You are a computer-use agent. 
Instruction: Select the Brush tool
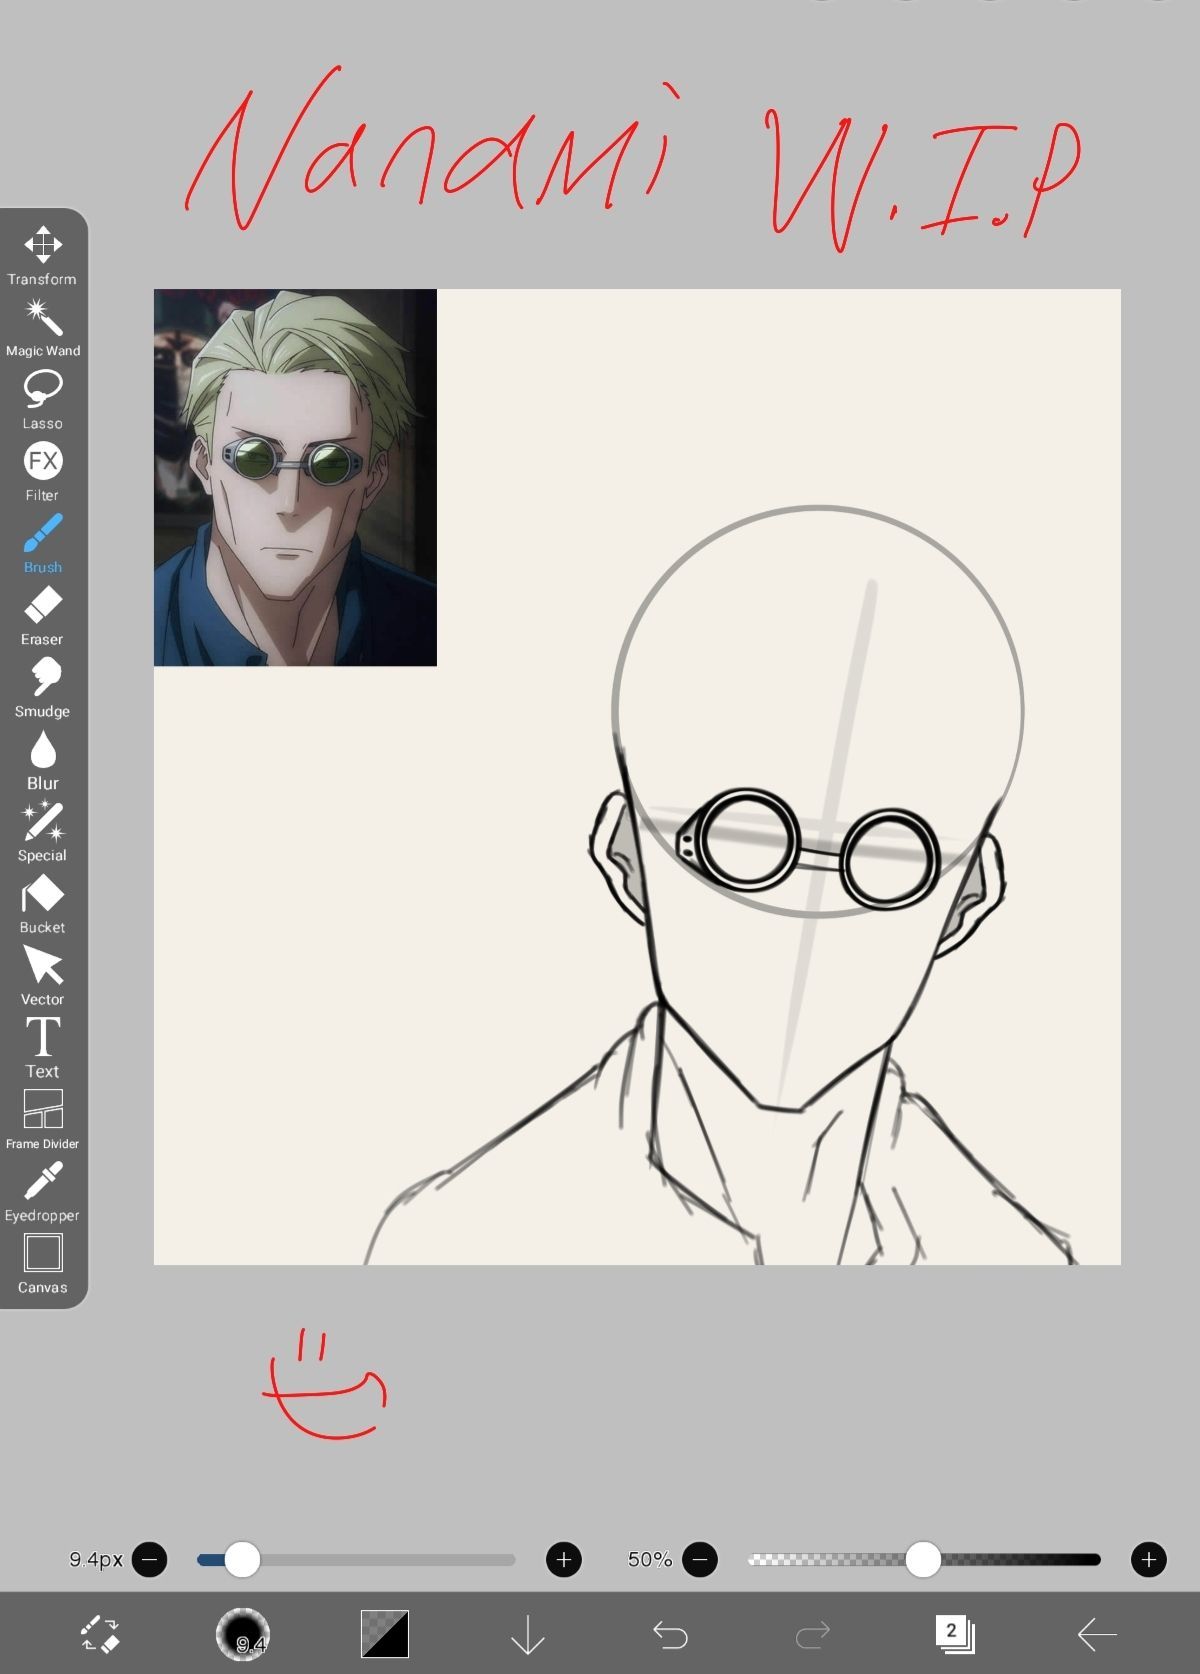42,543
